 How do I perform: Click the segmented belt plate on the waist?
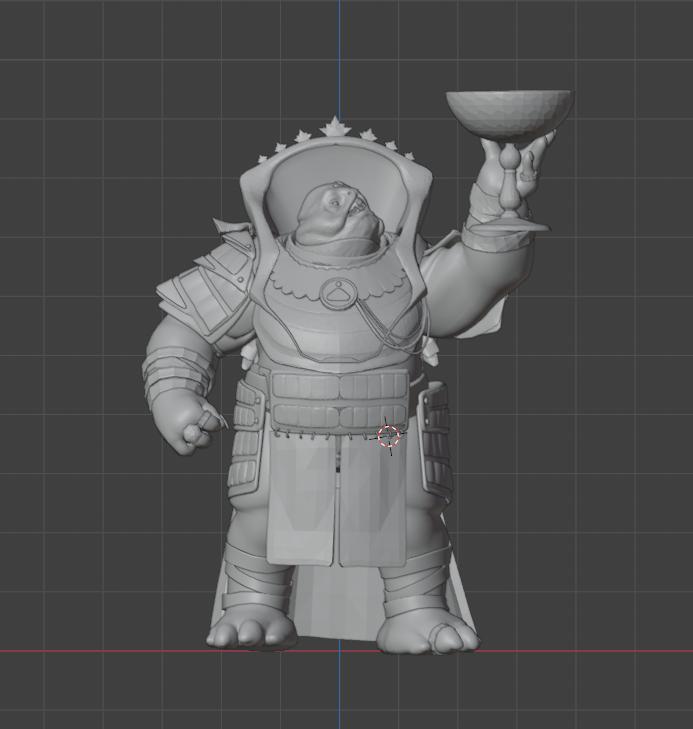[x=340, y=401]
